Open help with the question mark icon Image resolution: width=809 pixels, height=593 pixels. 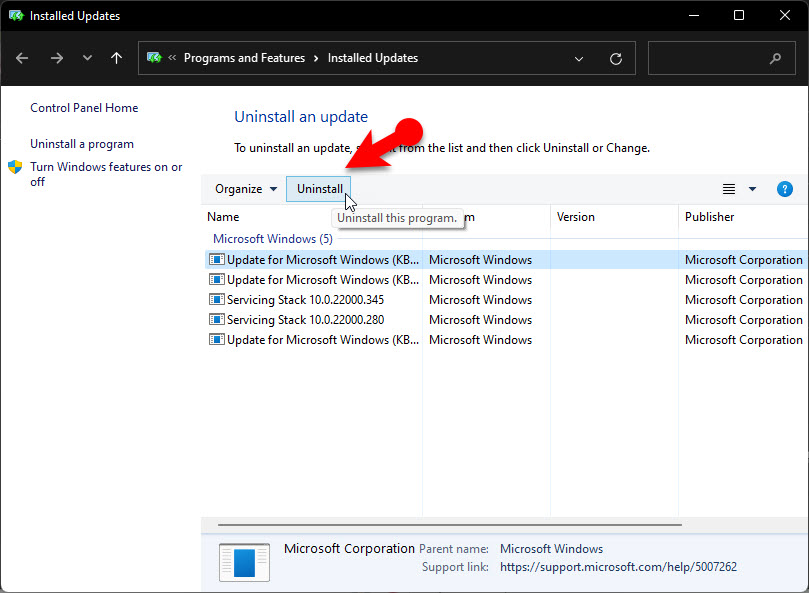(x=784, y=189)
